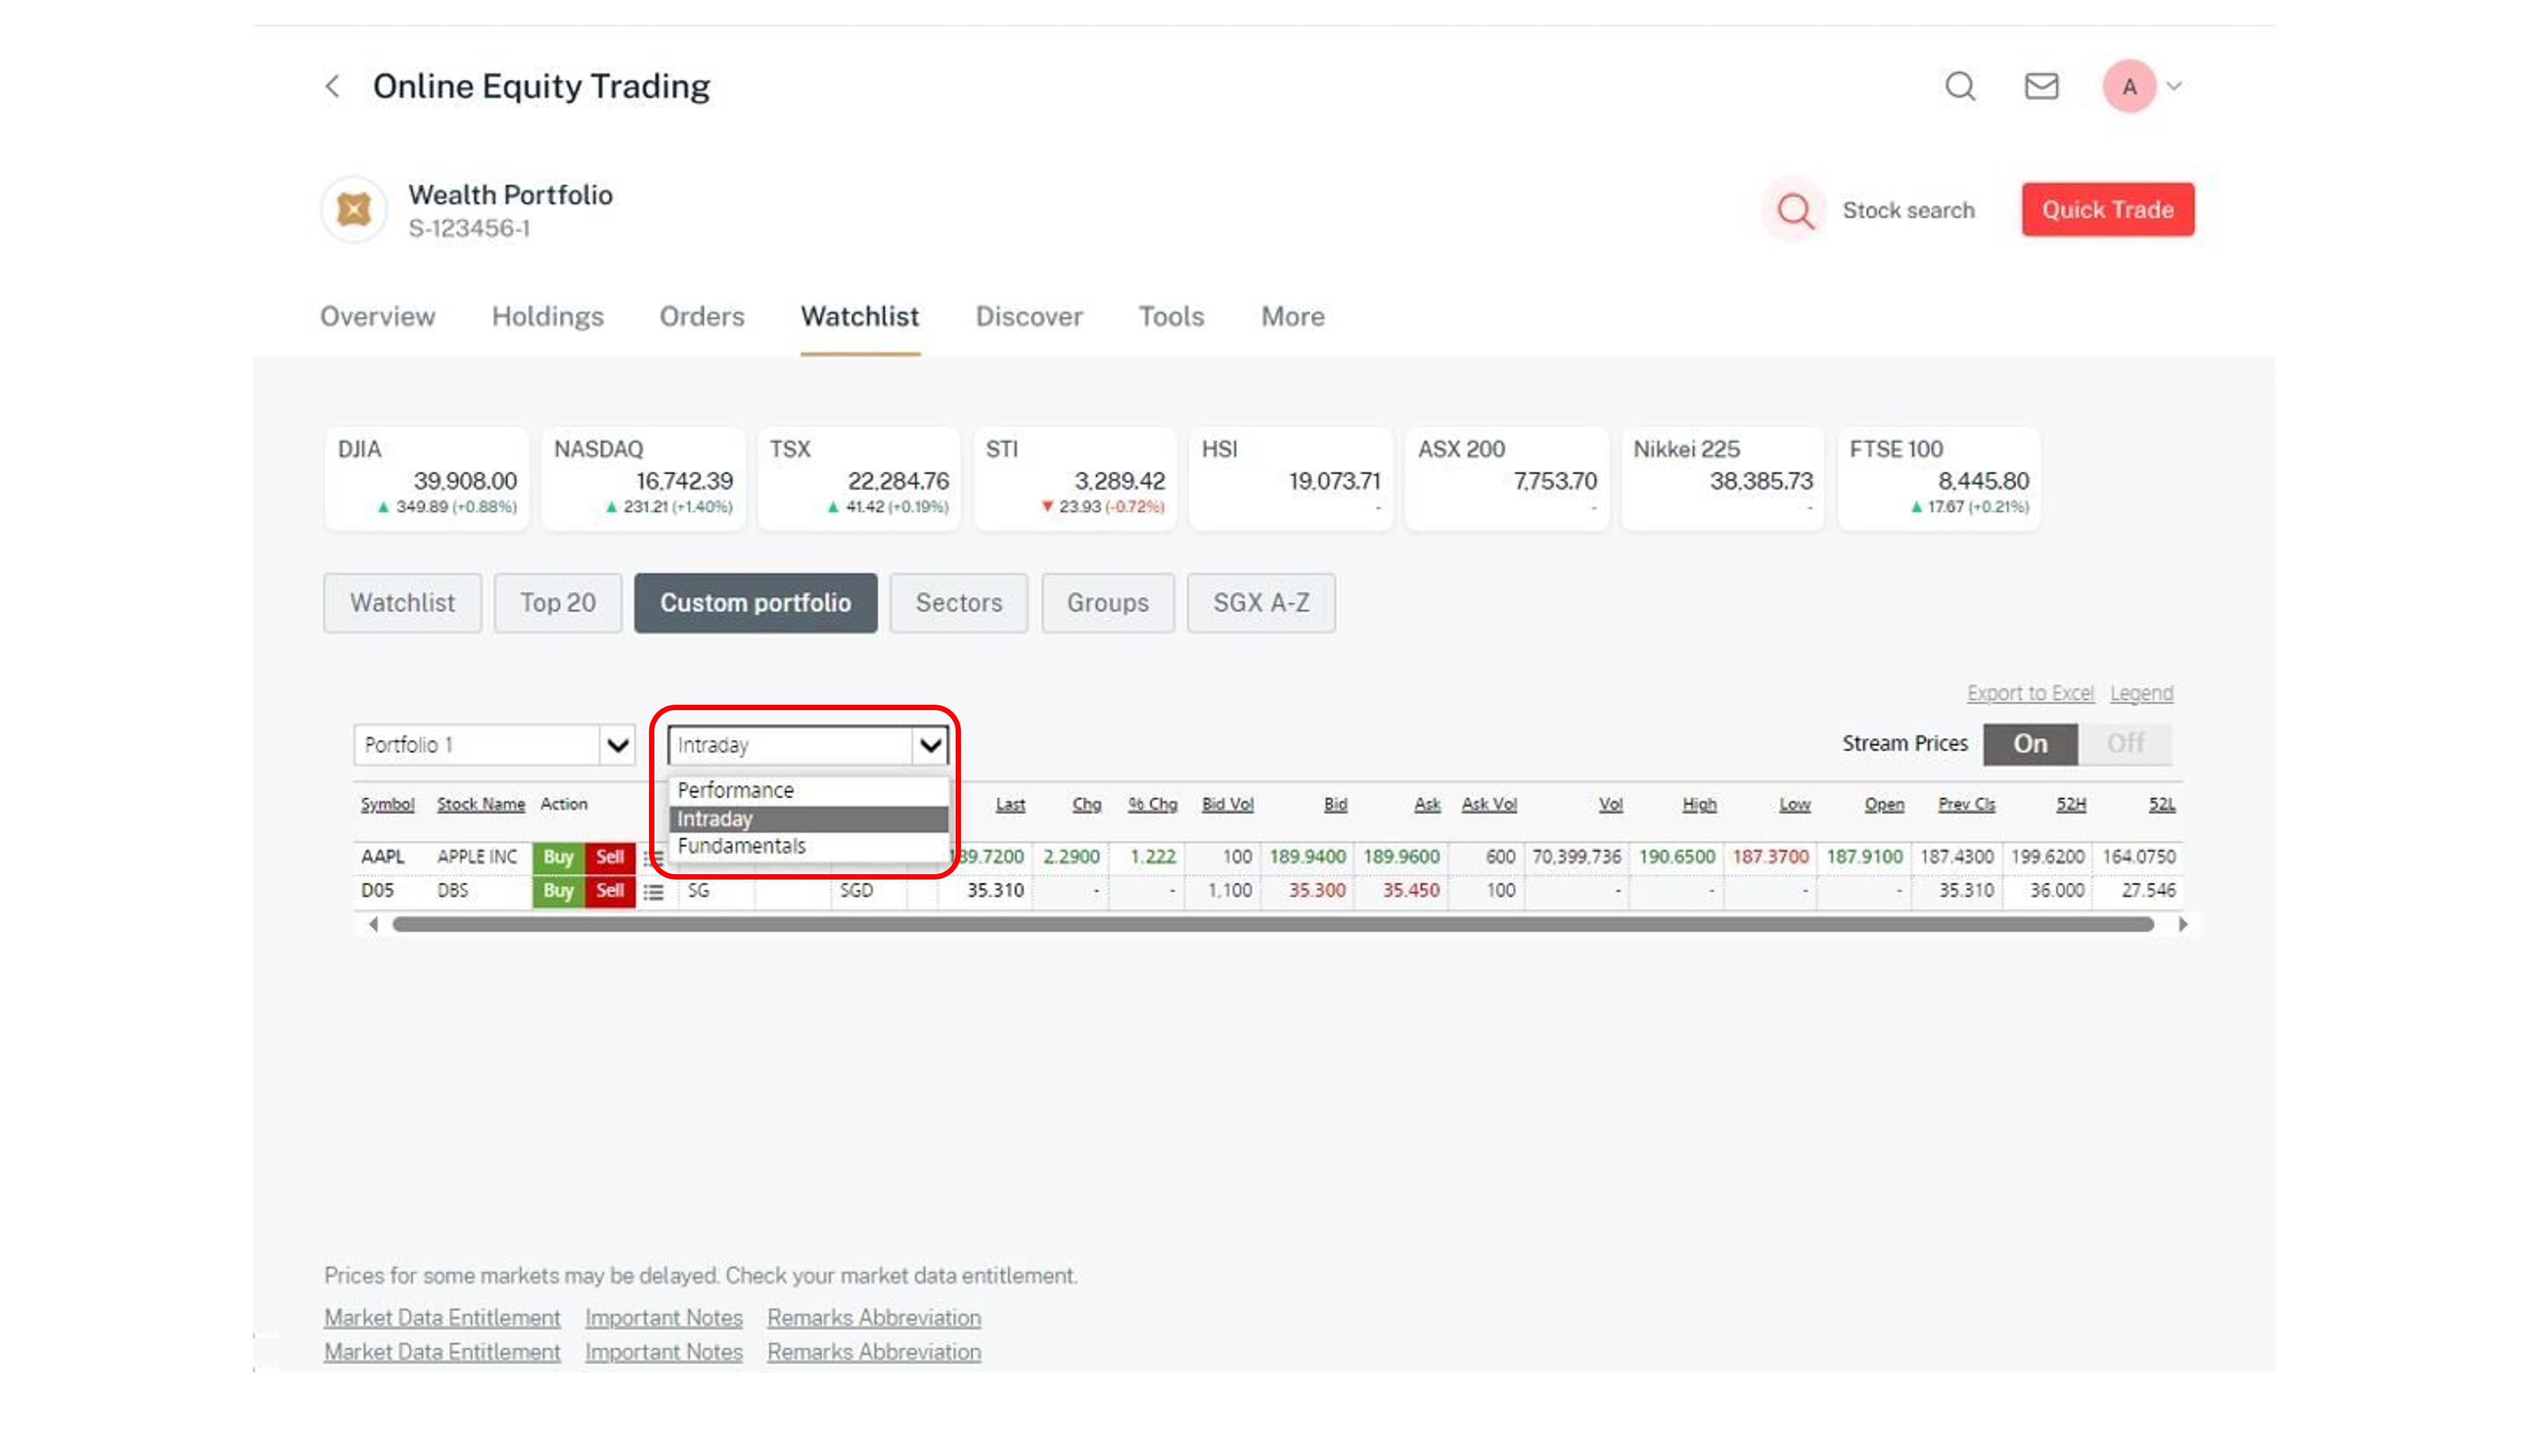Sort by the High column header
Image resolution: width=2528 pixels, height=1456 pixels.
pyautogui.click(x=1699, y=804)
